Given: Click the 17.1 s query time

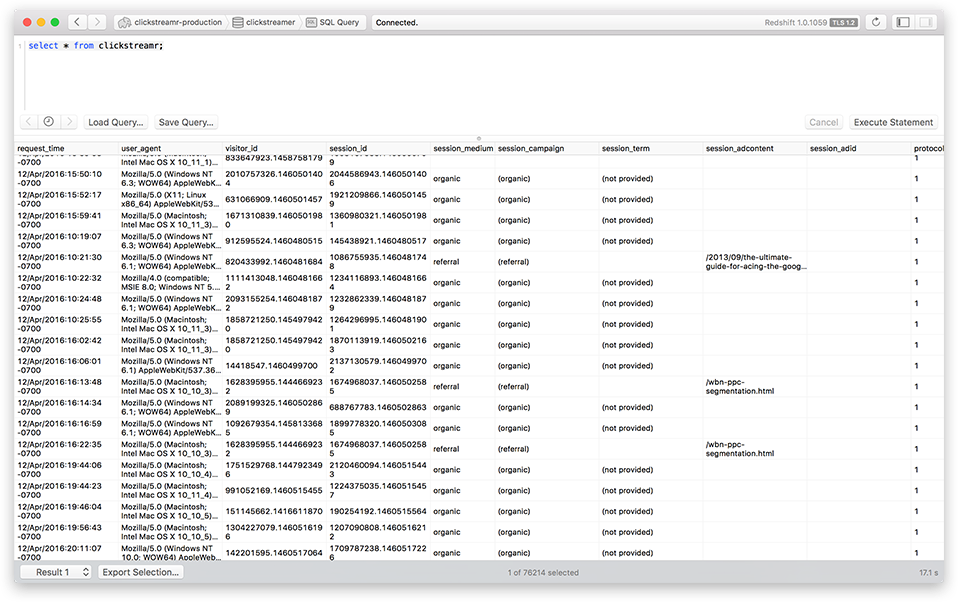Looking at the screenshot, I should click(928, 573).
